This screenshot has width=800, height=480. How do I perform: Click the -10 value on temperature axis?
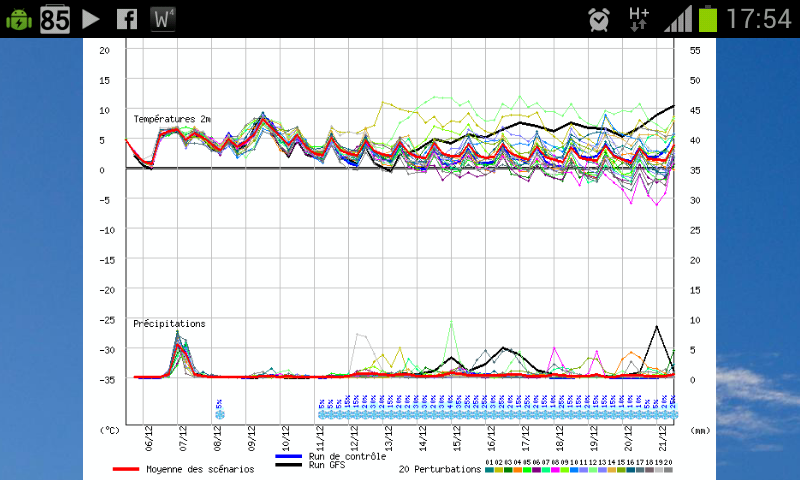(107, 230)
